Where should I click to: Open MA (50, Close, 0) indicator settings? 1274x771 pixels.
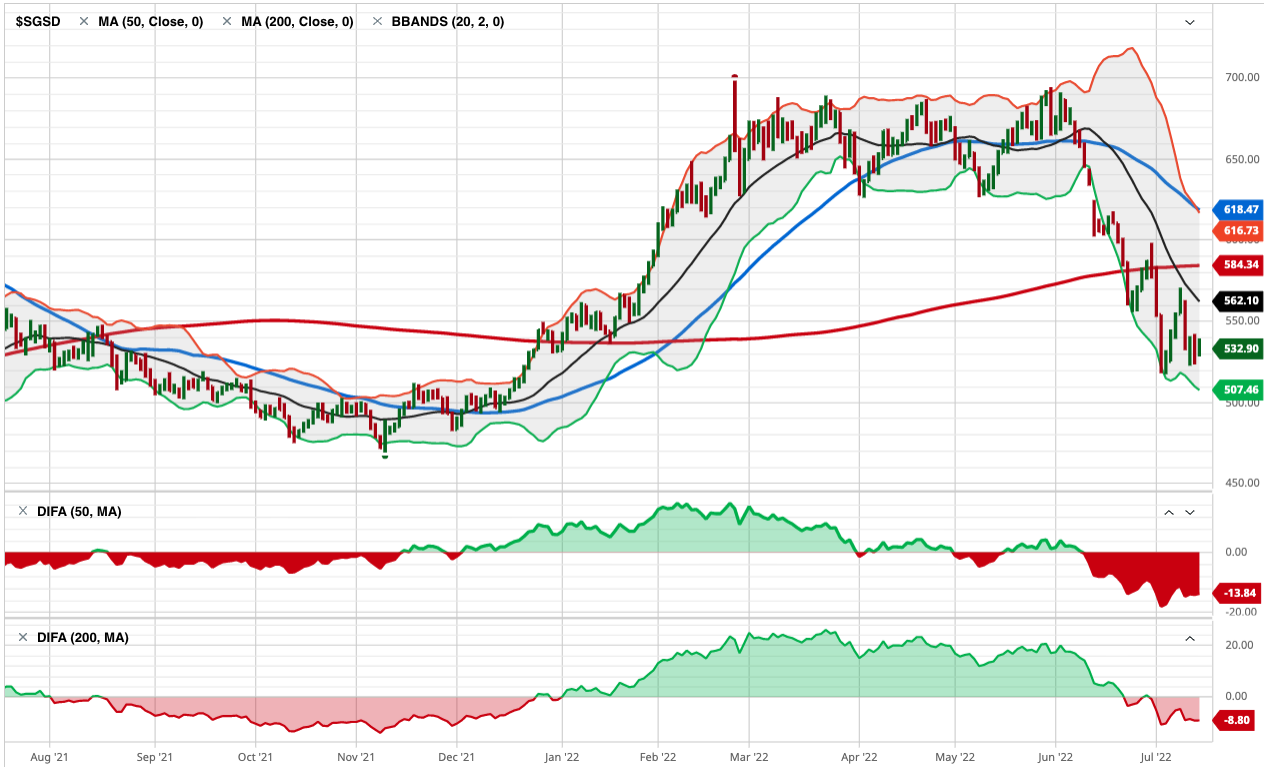[x=150, y=21]
